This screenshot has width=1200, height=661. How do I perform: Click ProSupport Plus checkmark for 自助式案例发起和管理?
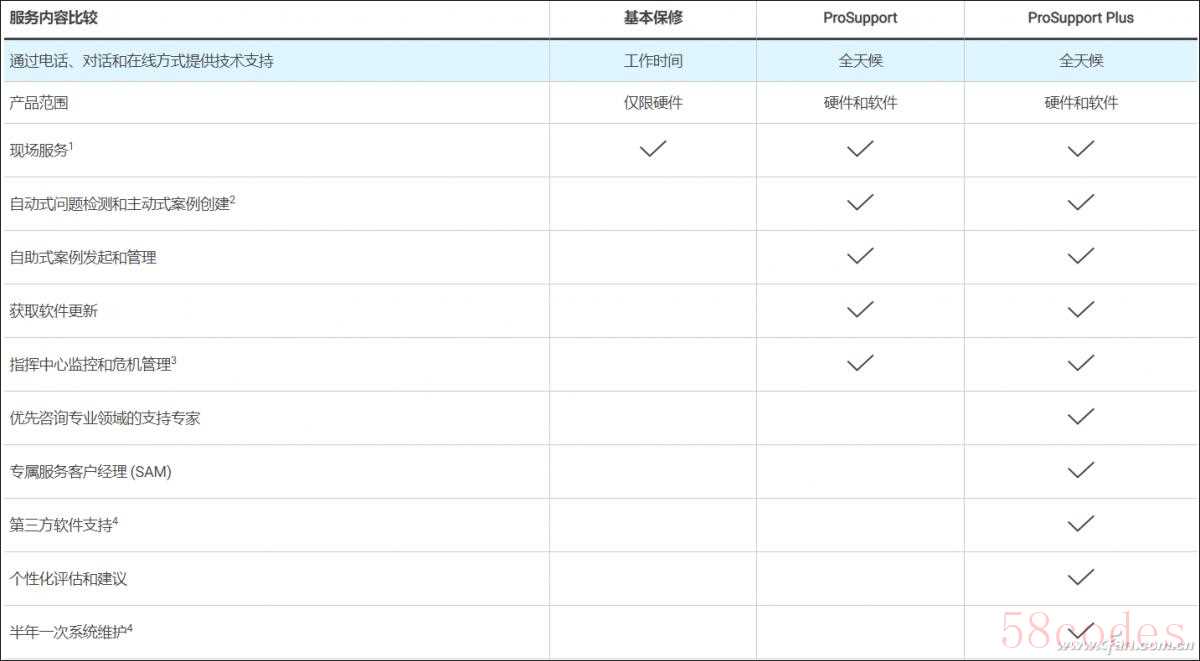click(x=1081, y=256)
